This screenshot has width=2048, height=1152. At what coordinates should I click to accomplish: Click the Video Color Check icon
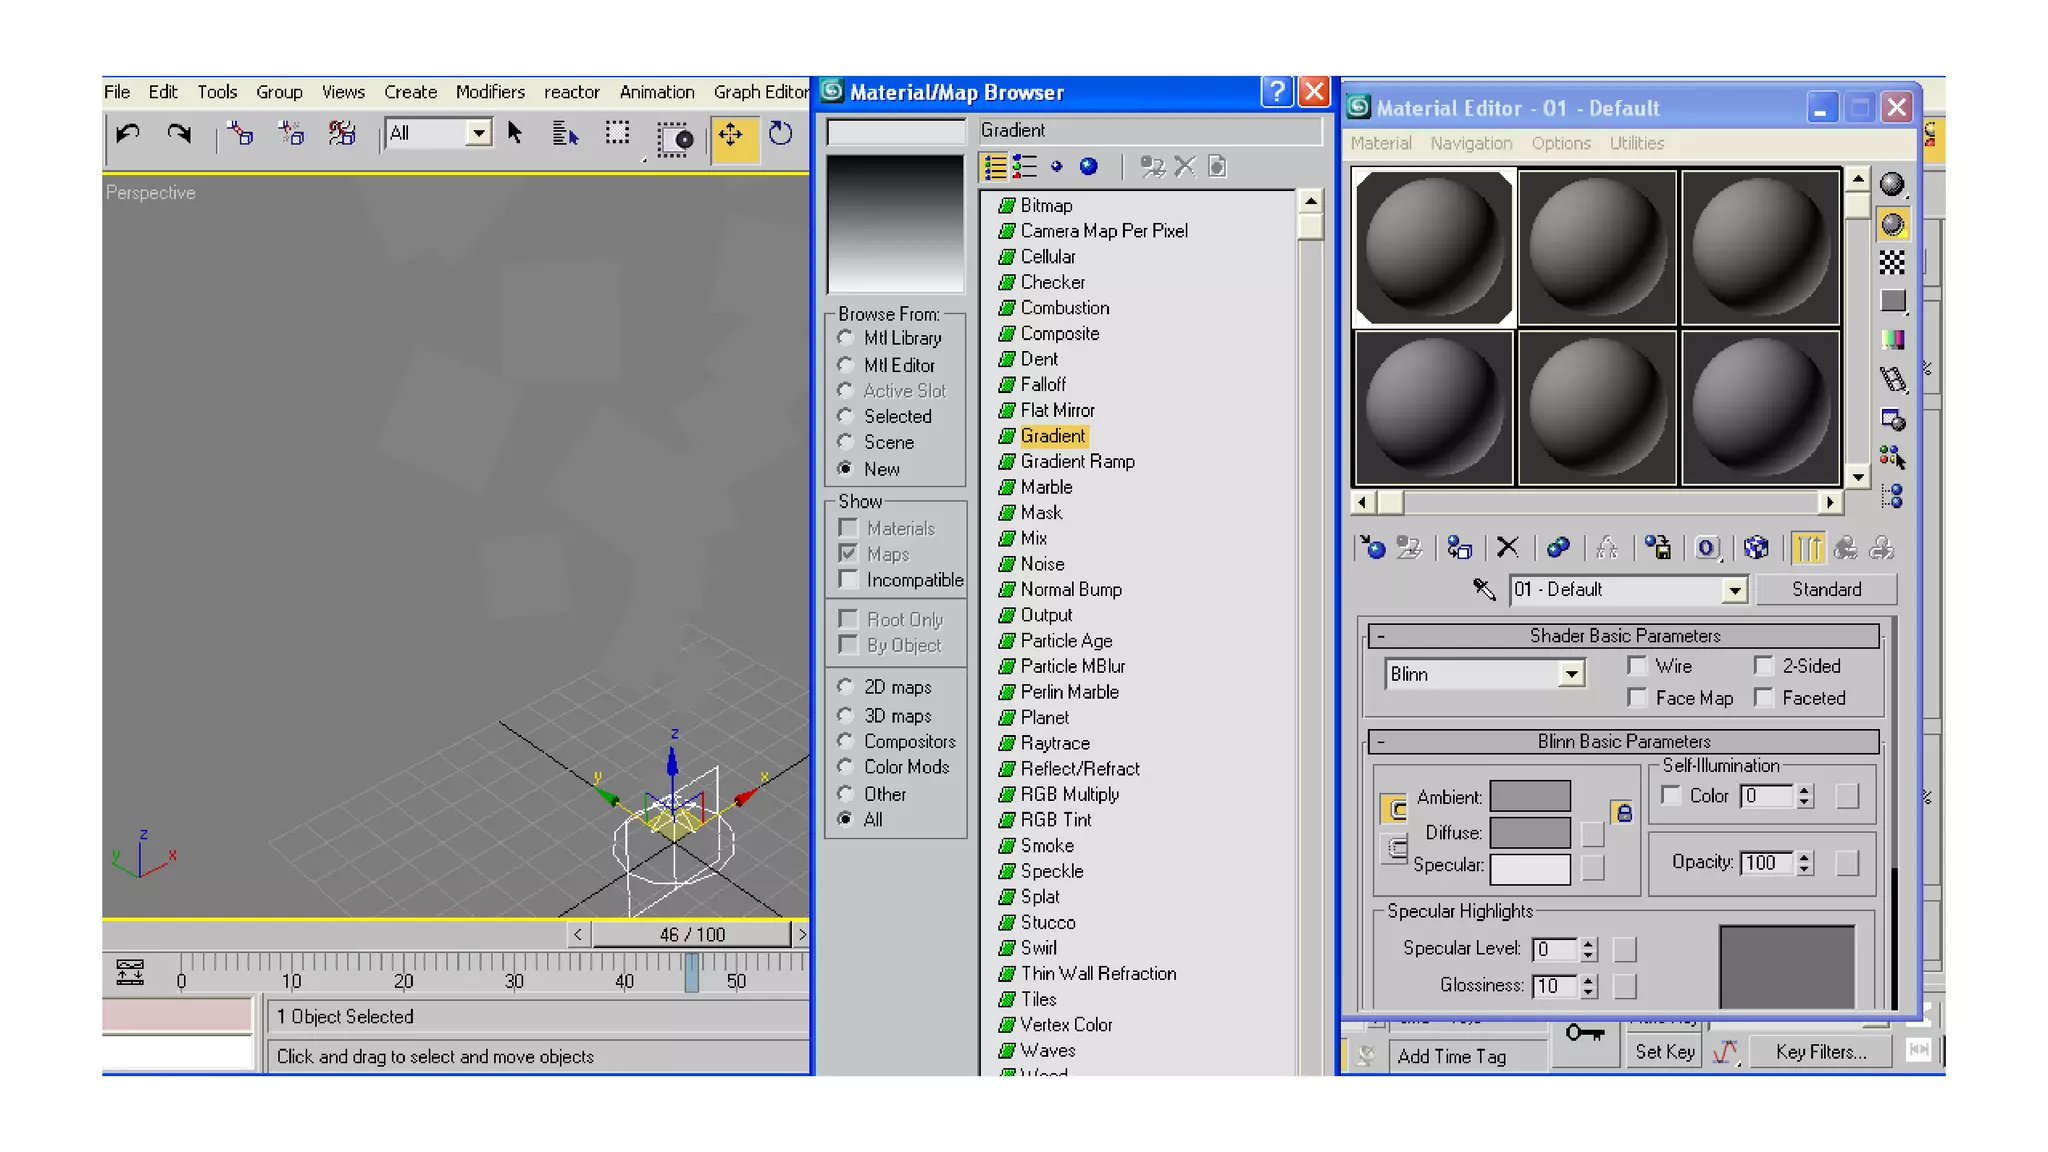click(1892, 341)
